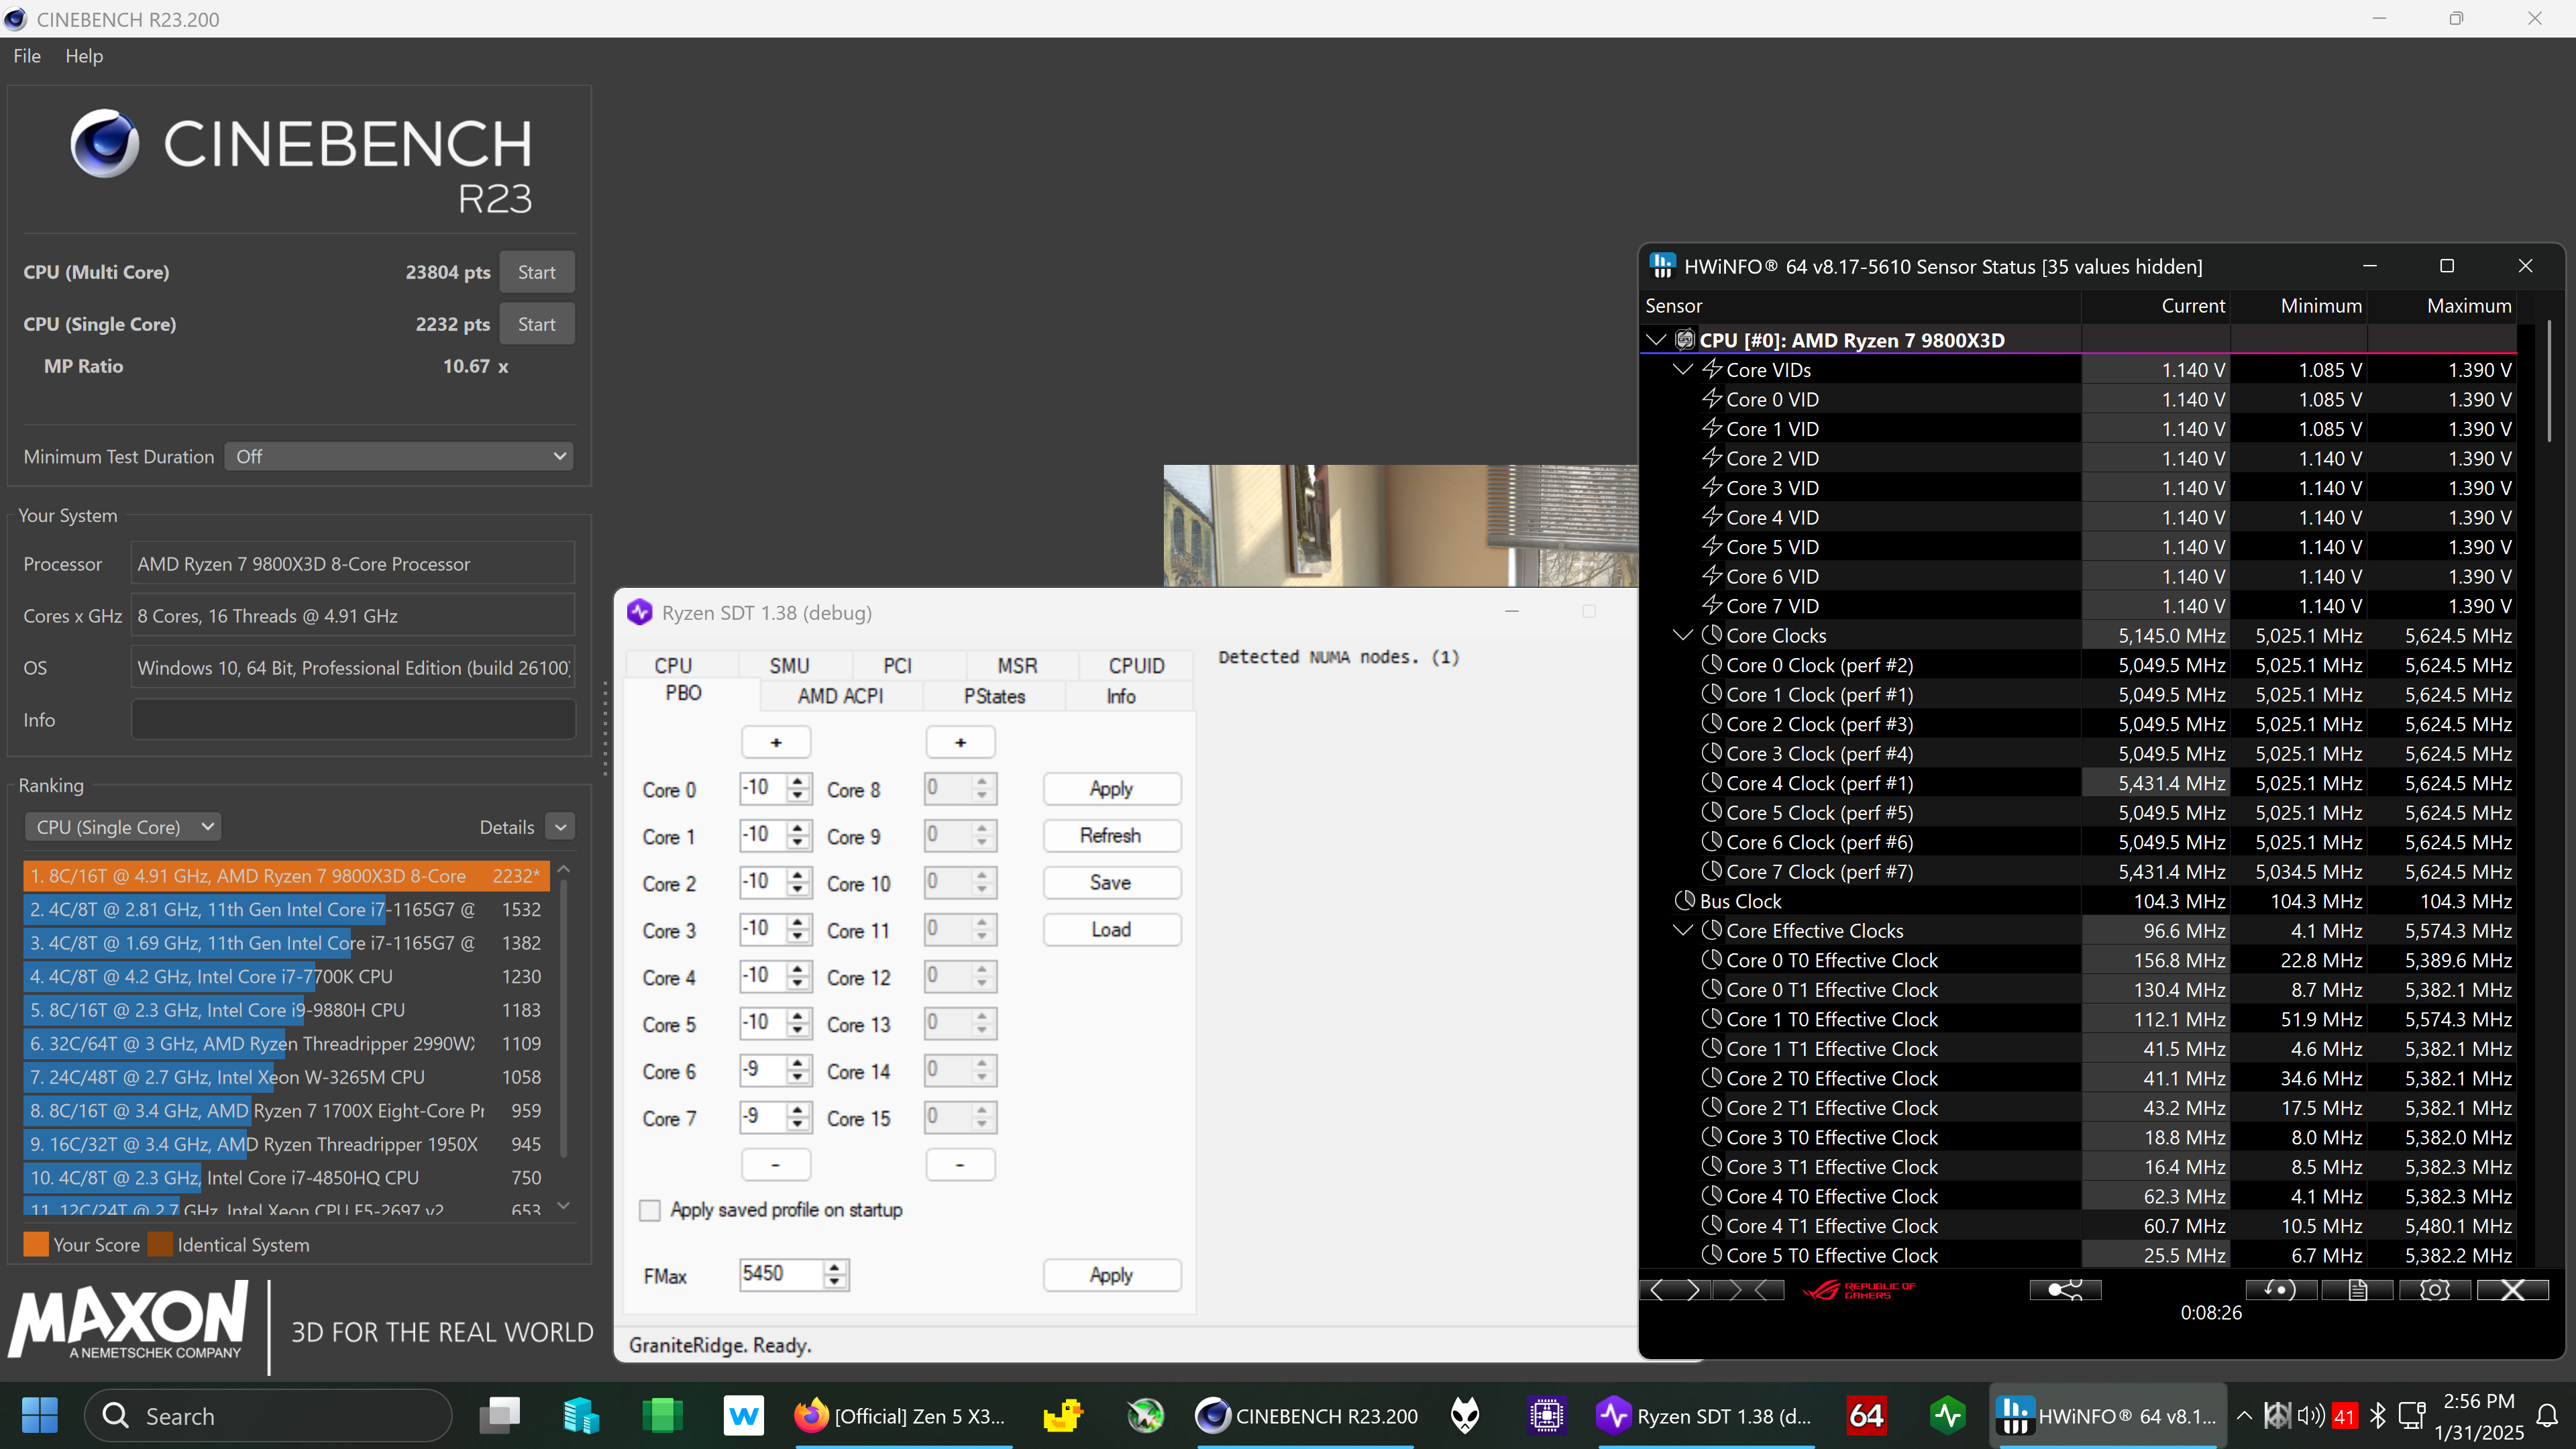Open File menu in Cinebench

[27, 56]
